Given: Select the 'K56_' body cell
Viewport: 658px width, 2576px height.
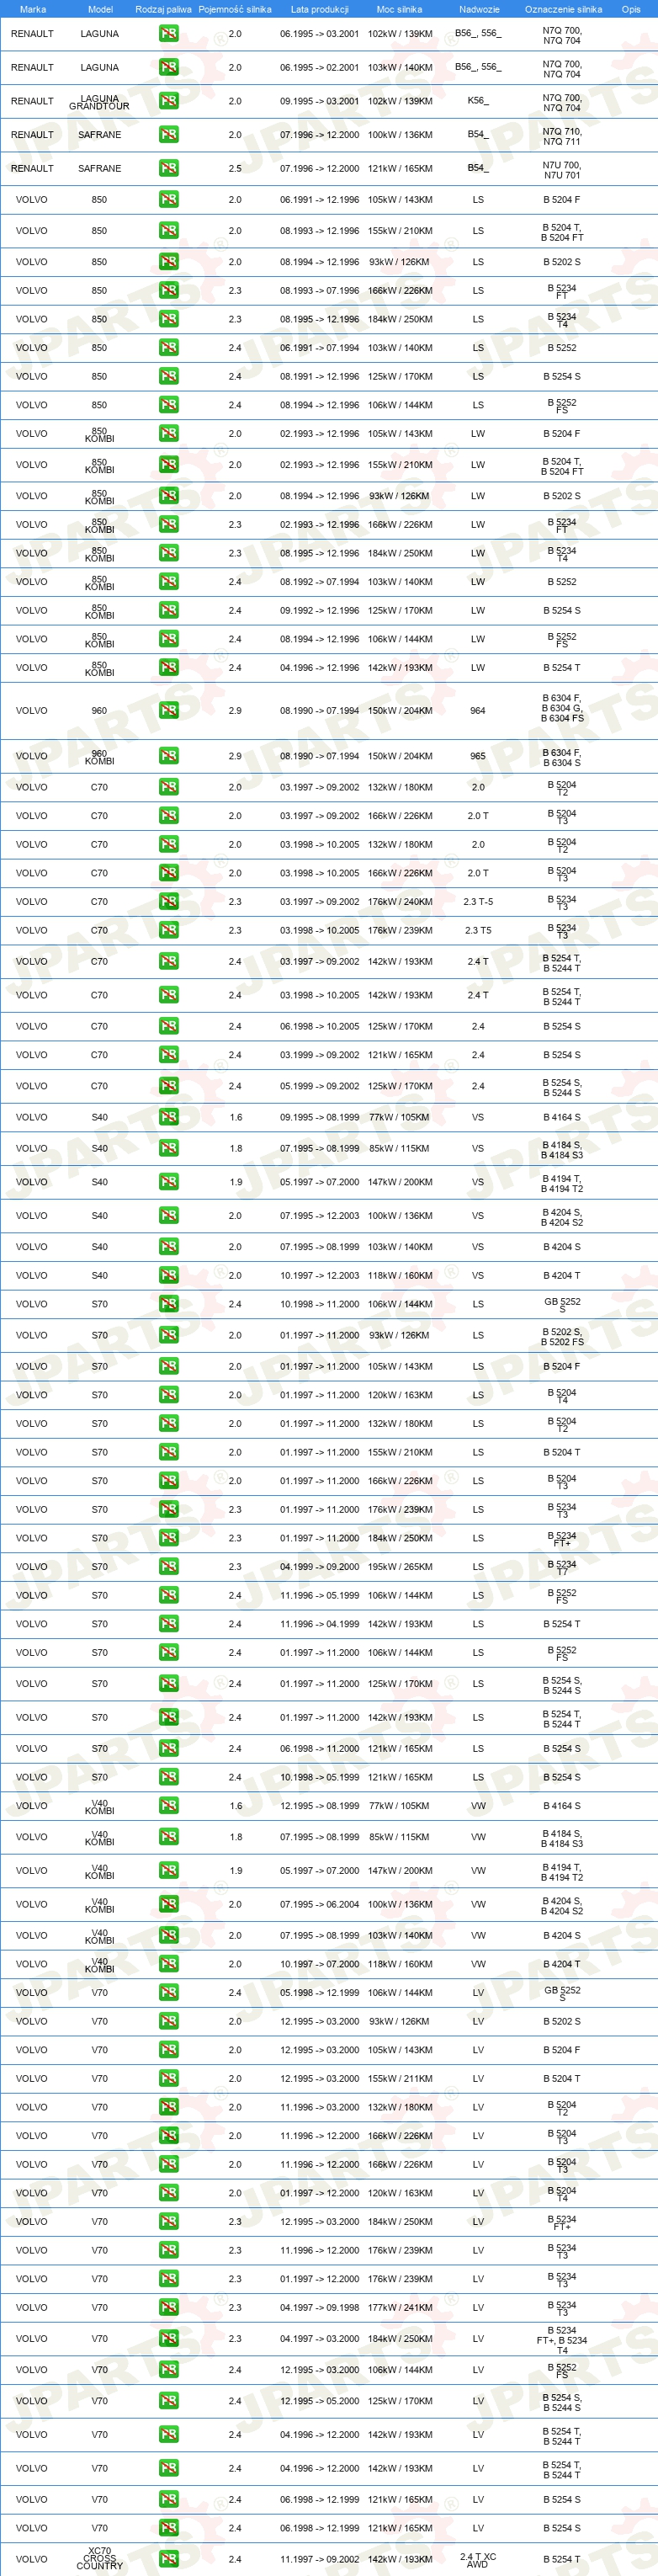Looking at the screenshot, I should point(478,101).
